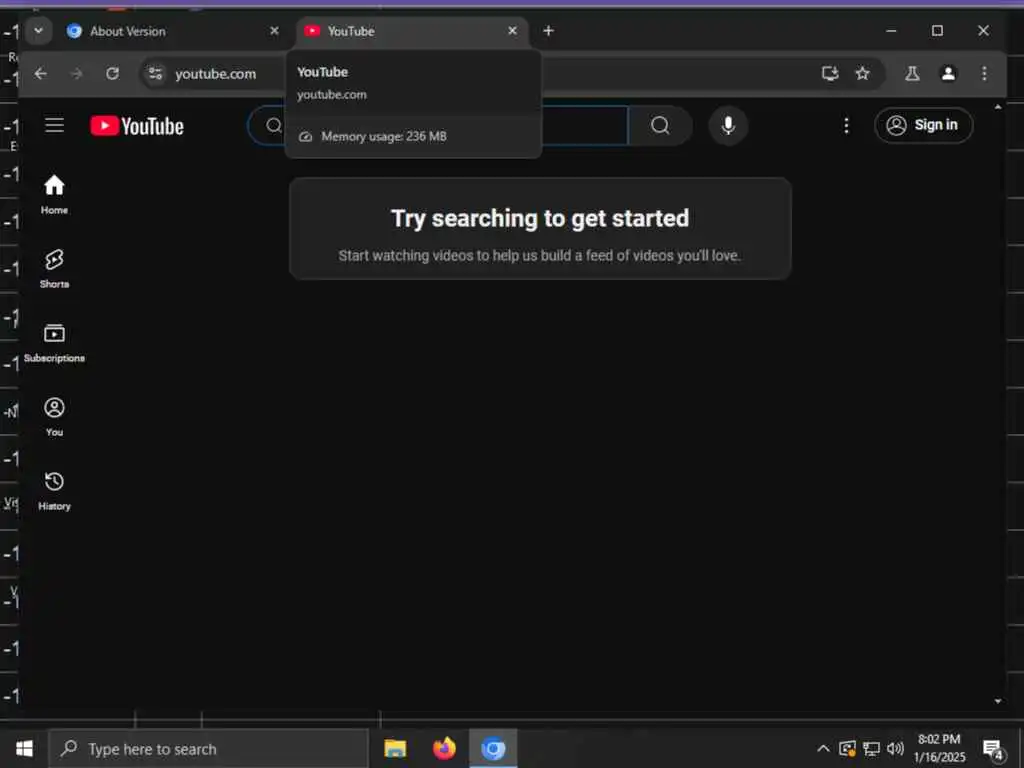
Task: Open the notification center icon
Action: [x=993, y=750]
